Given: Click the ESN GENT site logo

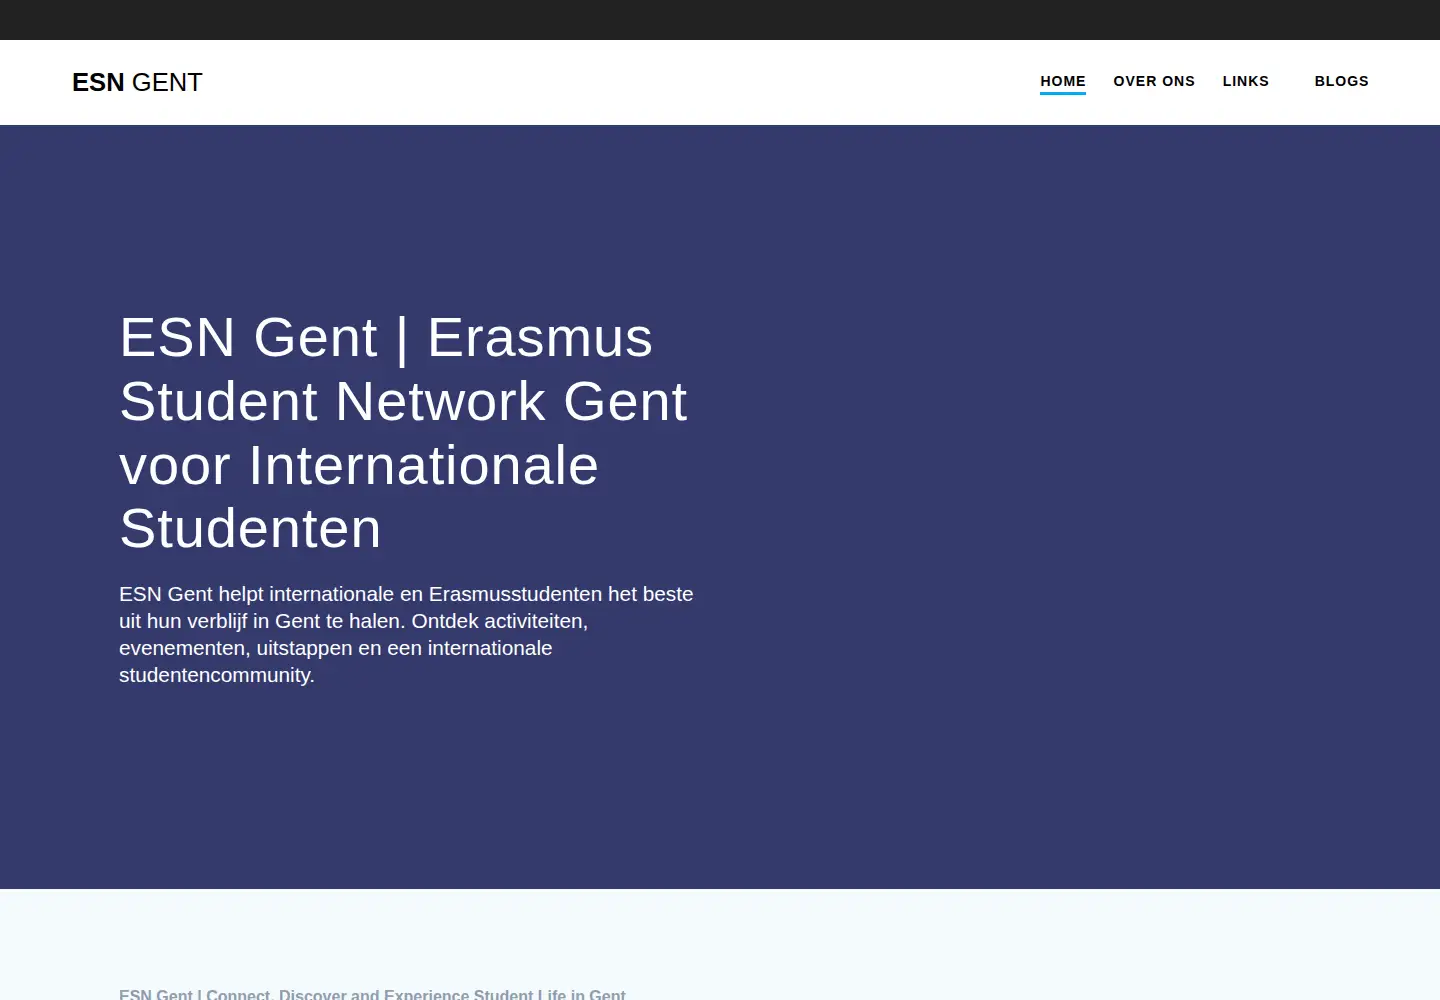Looking at the screenshot, I should tap(137, 82).
